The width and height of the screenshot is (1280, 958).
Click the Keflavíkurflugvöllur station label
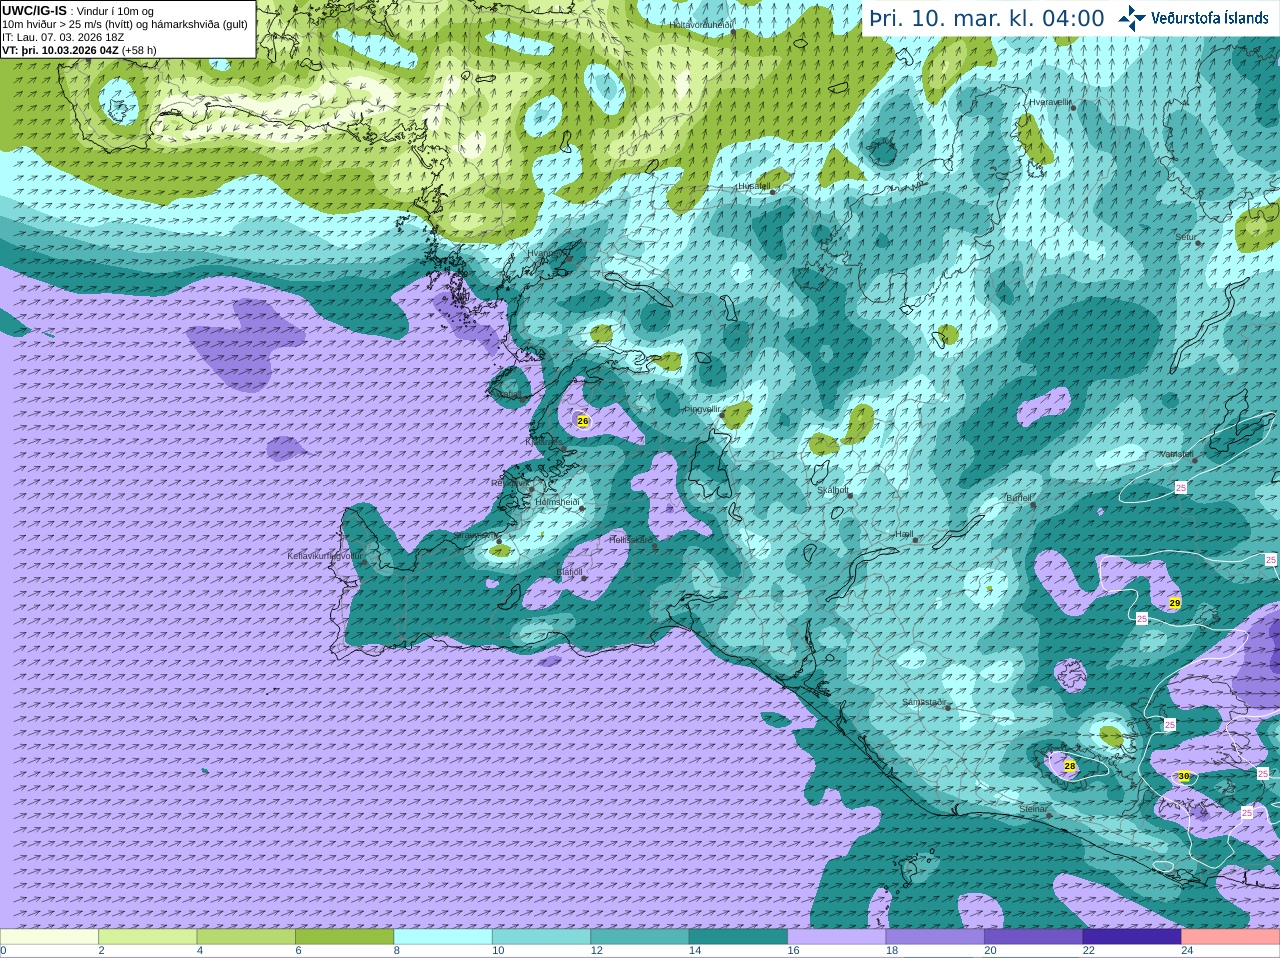[325, 555]
